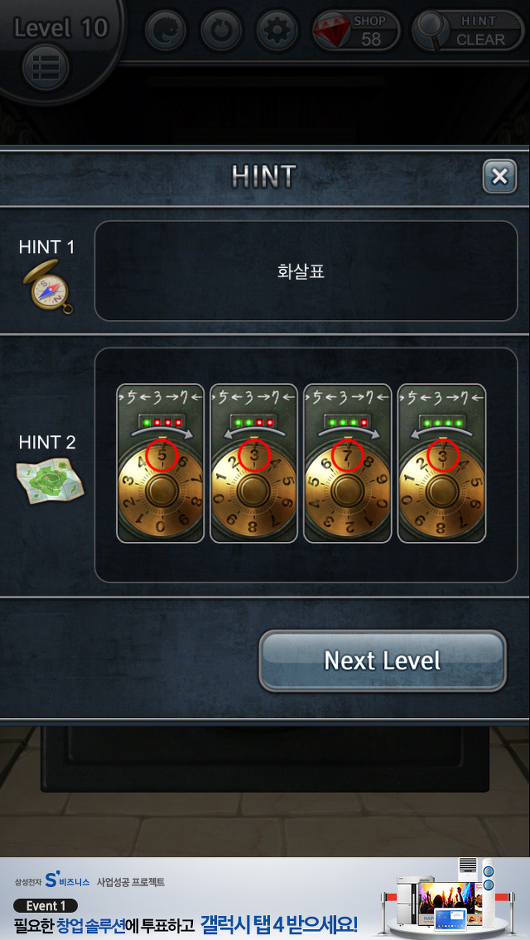Screen dimensions: 530x940
Task: Click the magnifier HINT CLEAR button
Action: click(468, 30)
